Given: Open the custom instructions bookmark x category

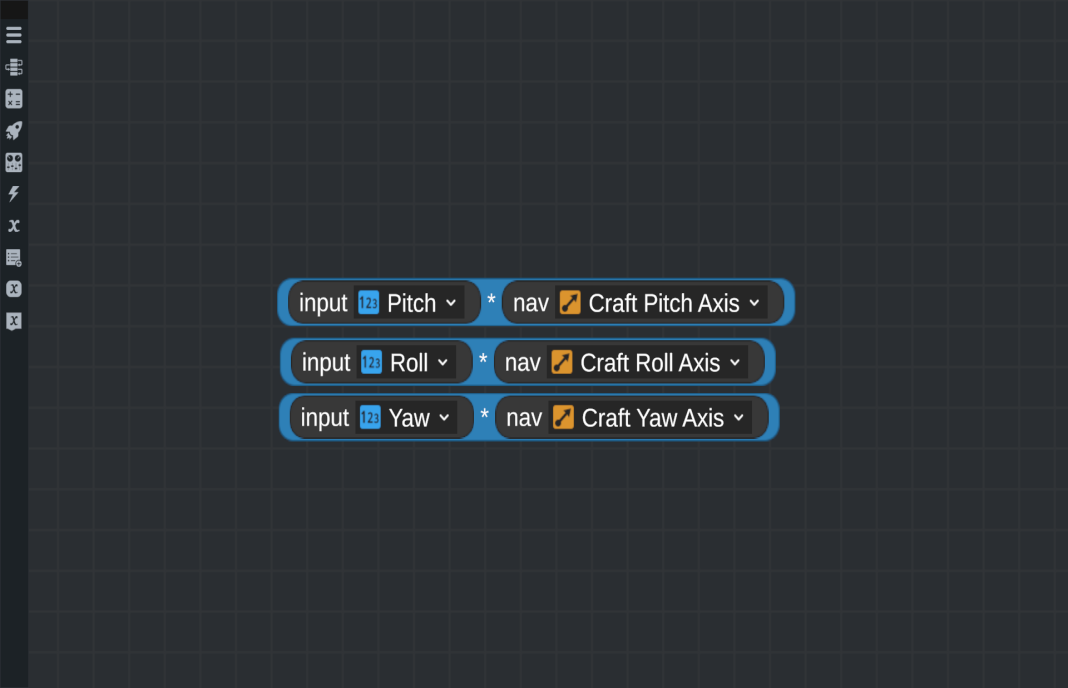Looking at the screenshot, I should [x=14, y=321].
